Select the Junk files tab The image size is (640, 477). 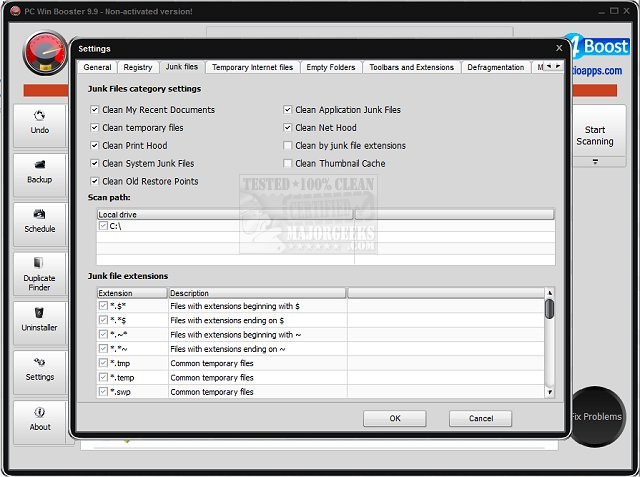coord(182,67)
